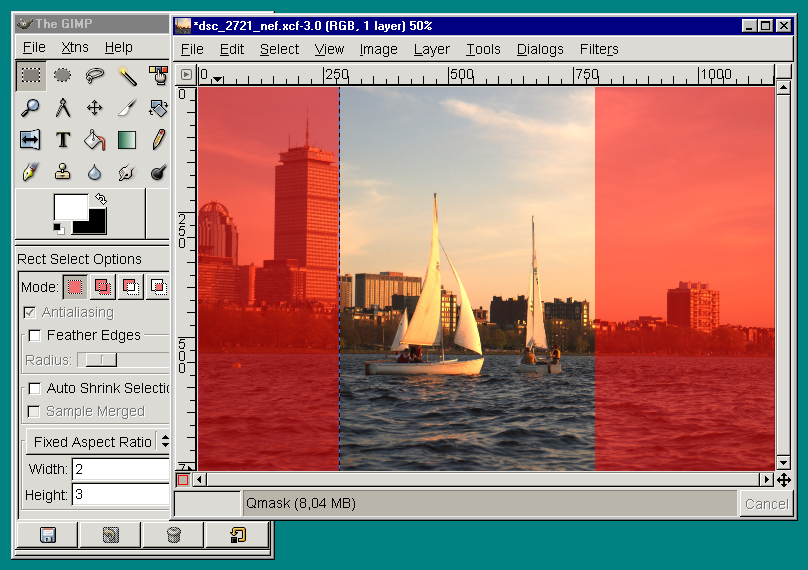Swap foreground and background colors
This screenshot has width=808, height=570.
pyautogui.click(x=101, y=199)
